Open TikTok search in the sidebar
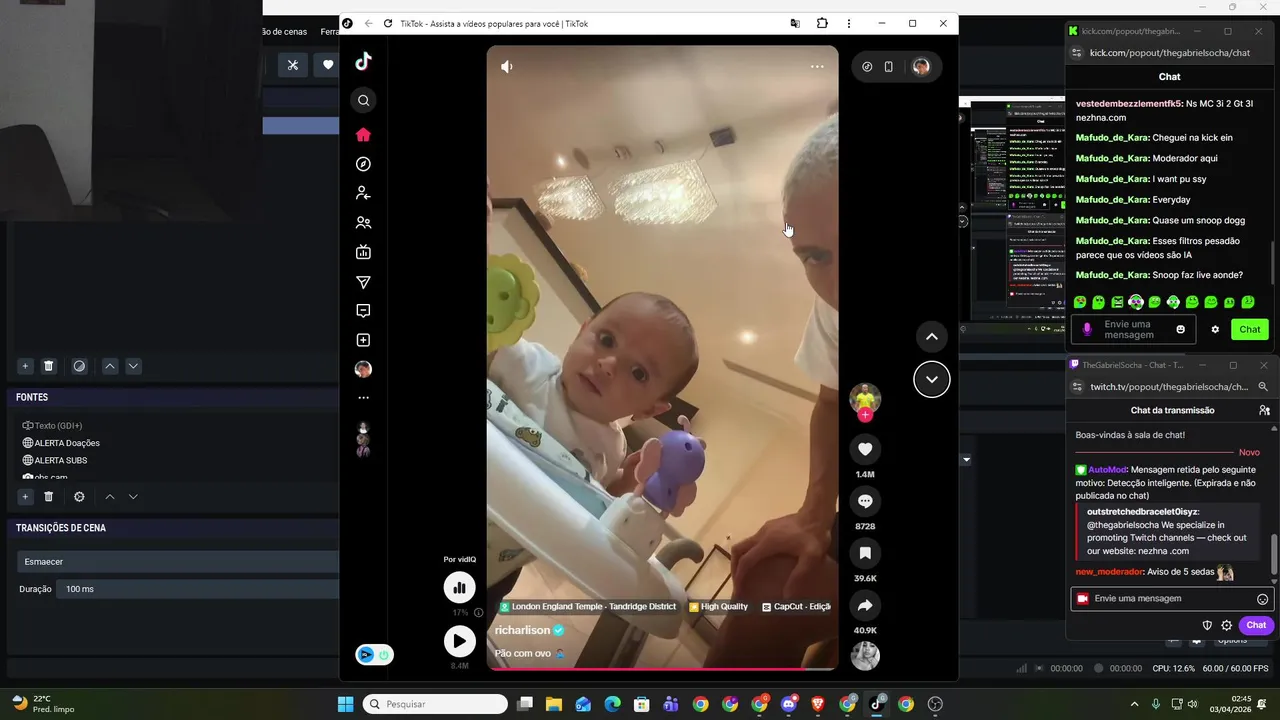The height and width of the screenshot is (720, 1280). pos(363,100)
